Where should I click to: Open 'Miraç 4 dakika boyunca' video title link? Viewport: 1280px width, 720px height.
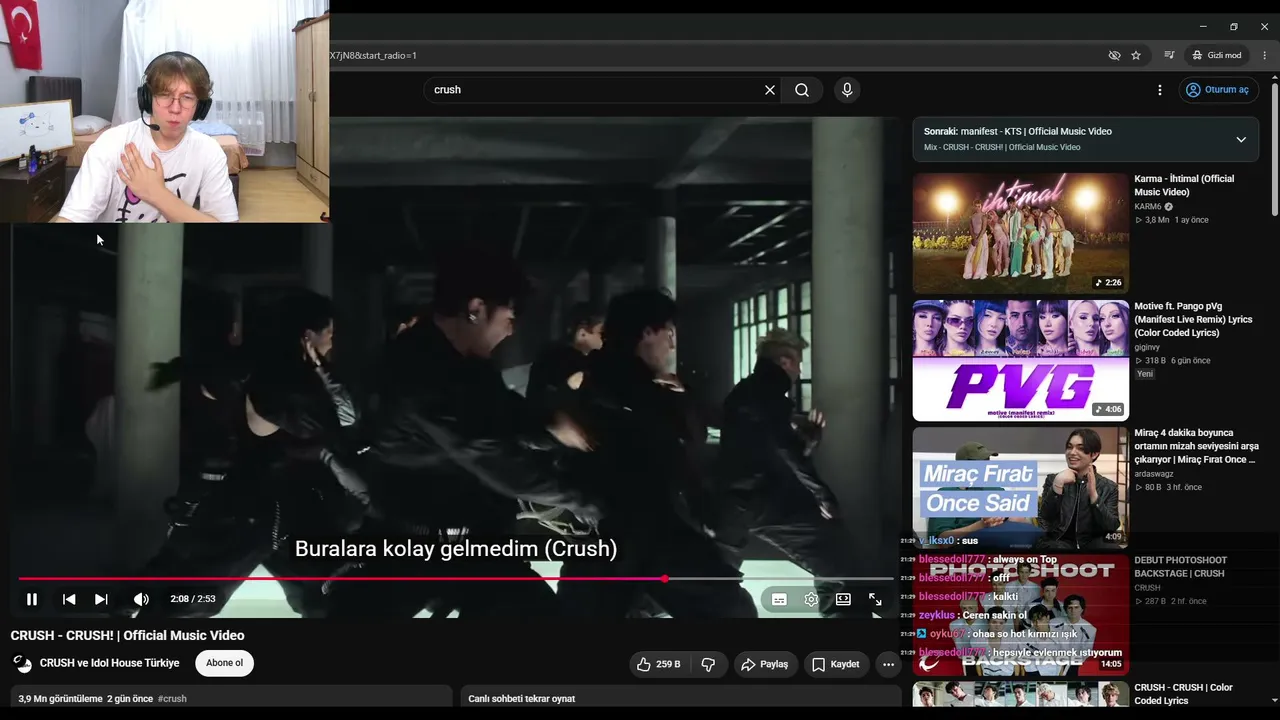(1196, 446)
